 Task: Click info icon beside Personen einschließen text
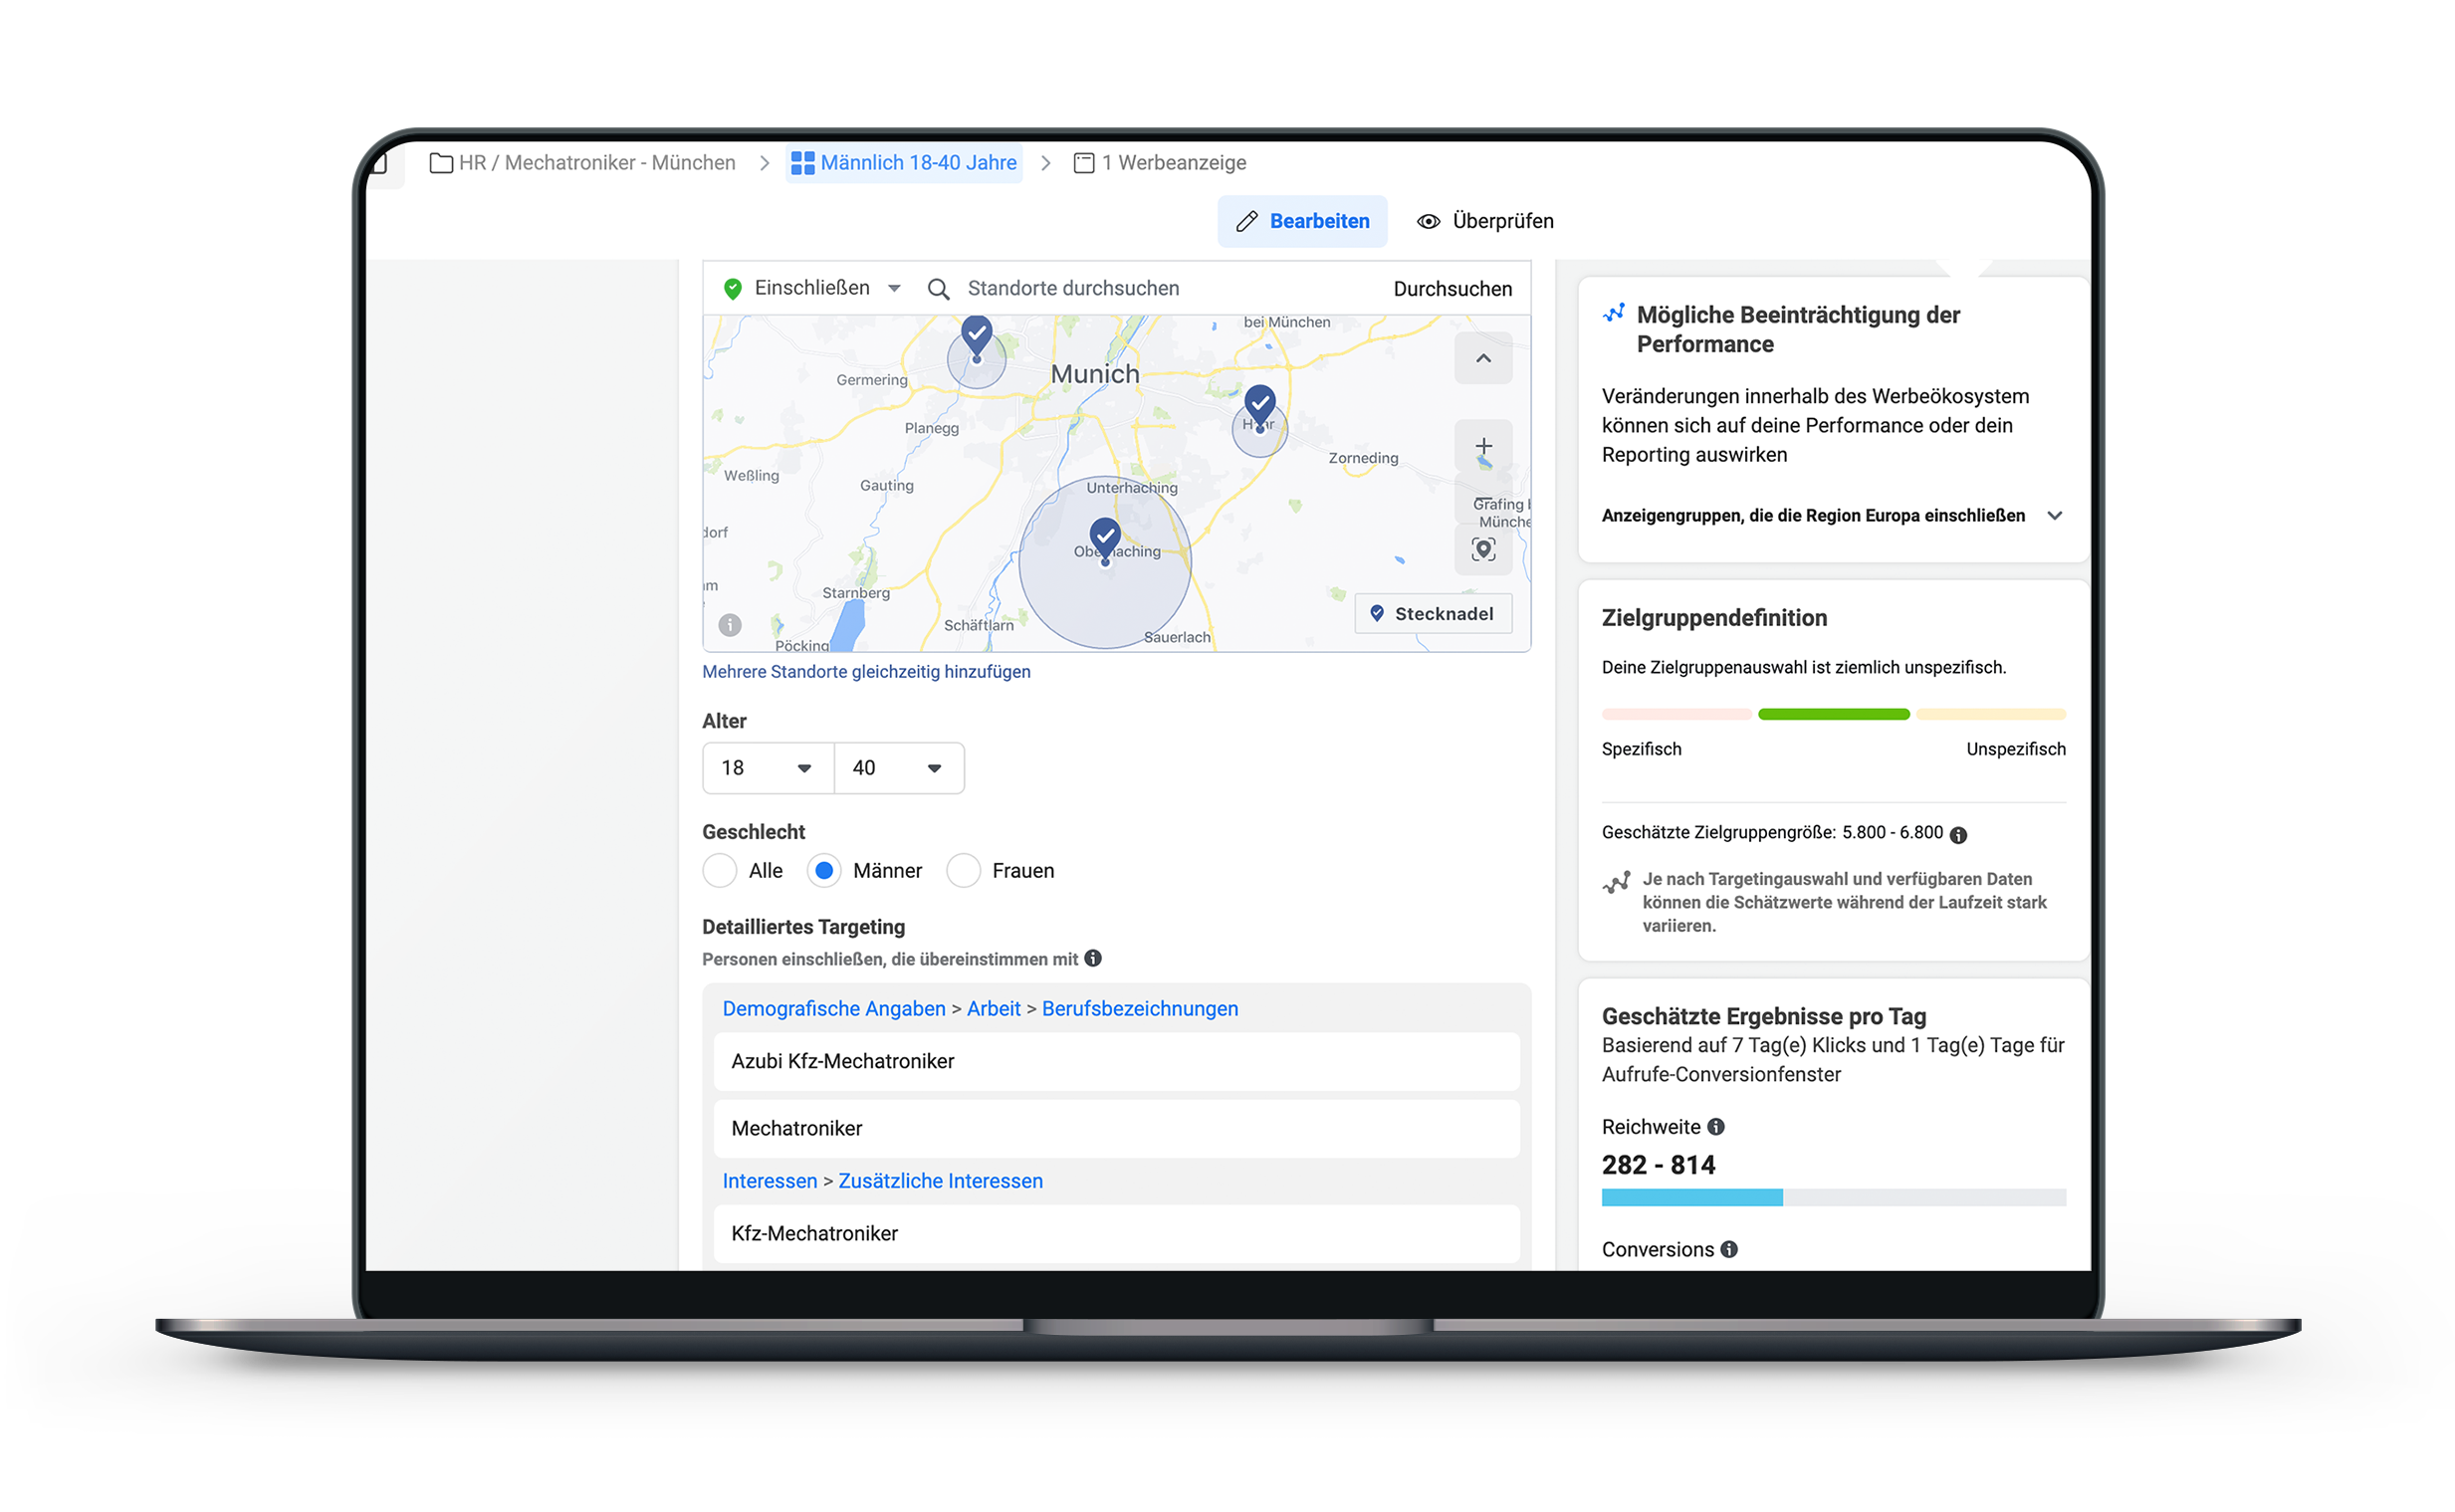(x=1092, y=958)
